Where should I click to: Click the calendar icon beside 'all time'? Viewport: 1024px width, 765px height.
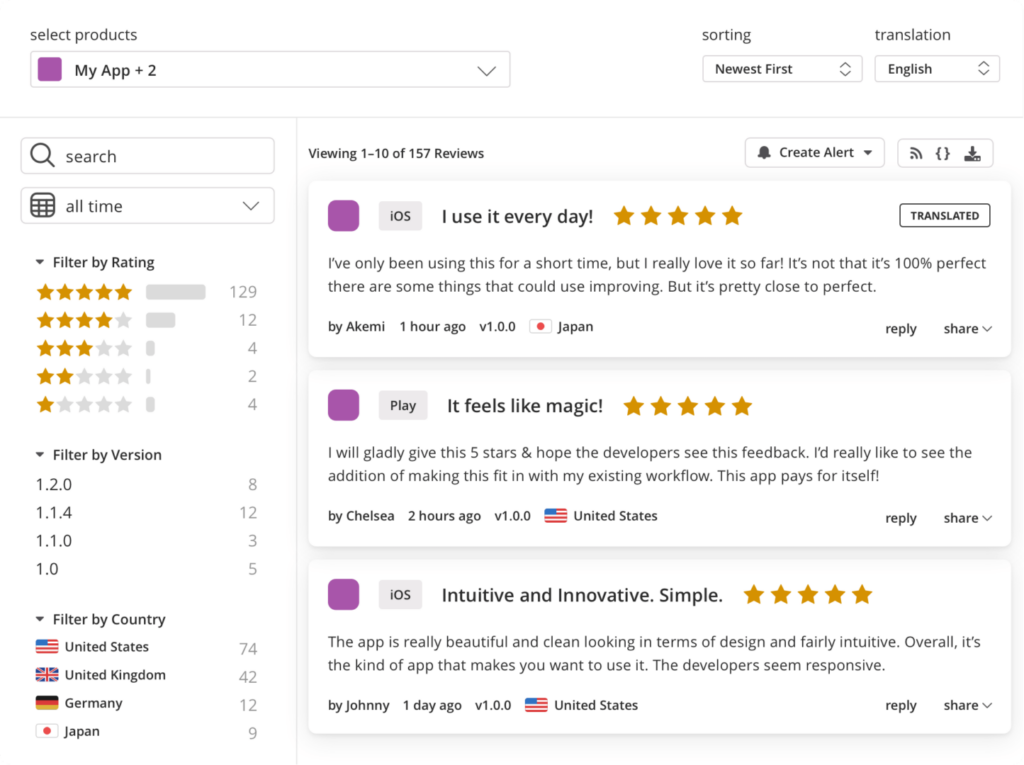pyautogui.click(x=42, y=205)
